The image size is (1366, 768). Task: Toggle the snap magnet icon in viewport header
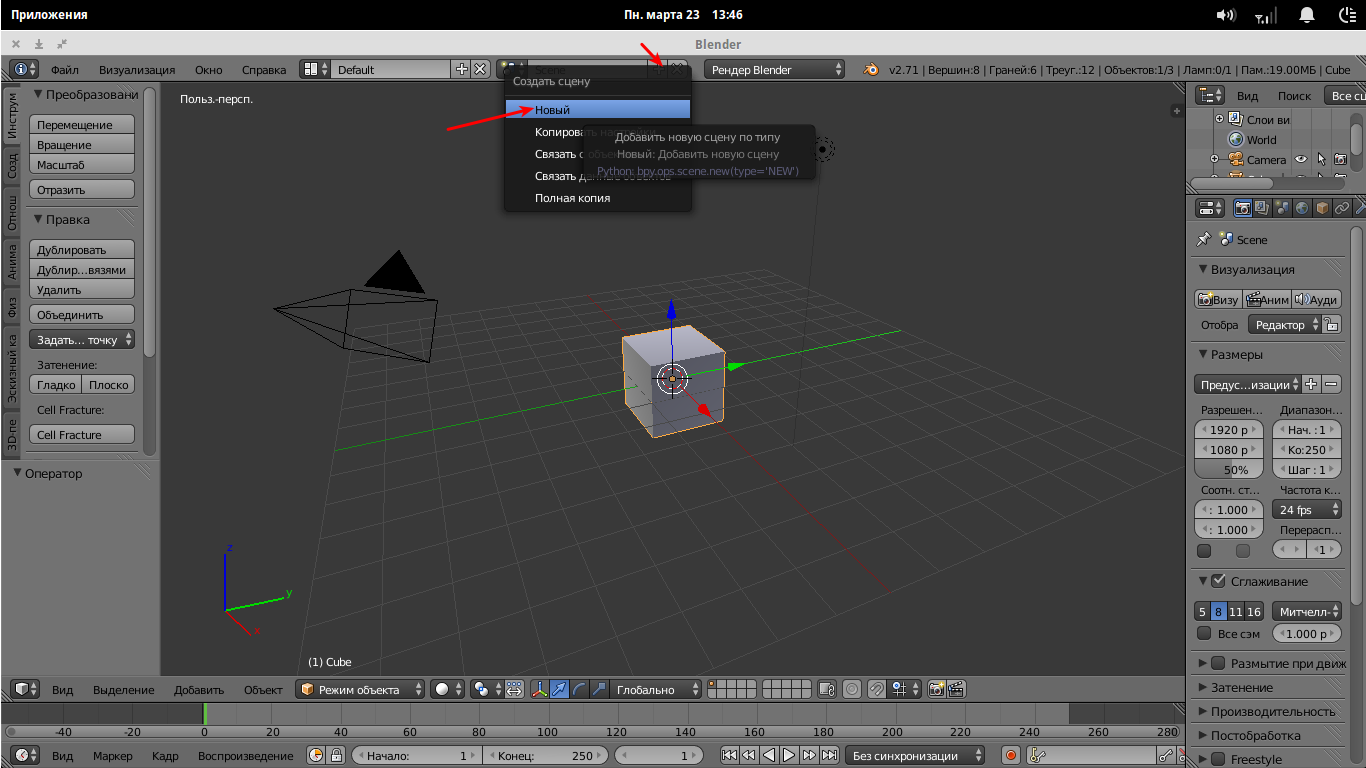(x=876, y=689)
